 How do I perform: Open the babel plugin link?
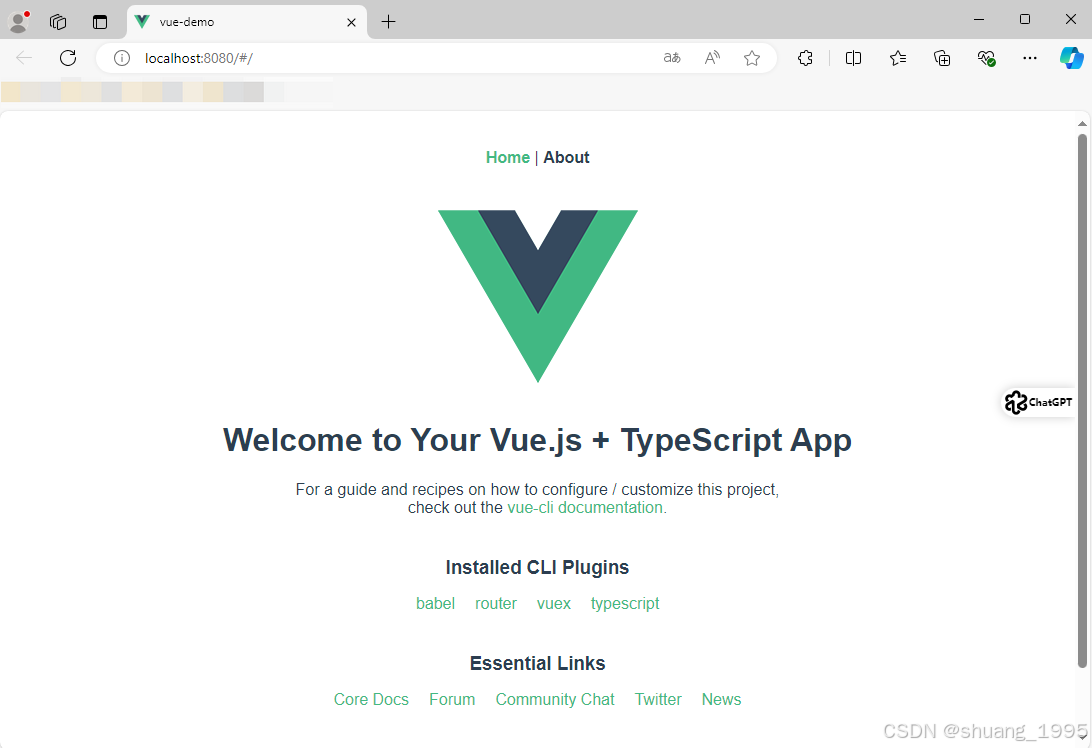(435, 603)
